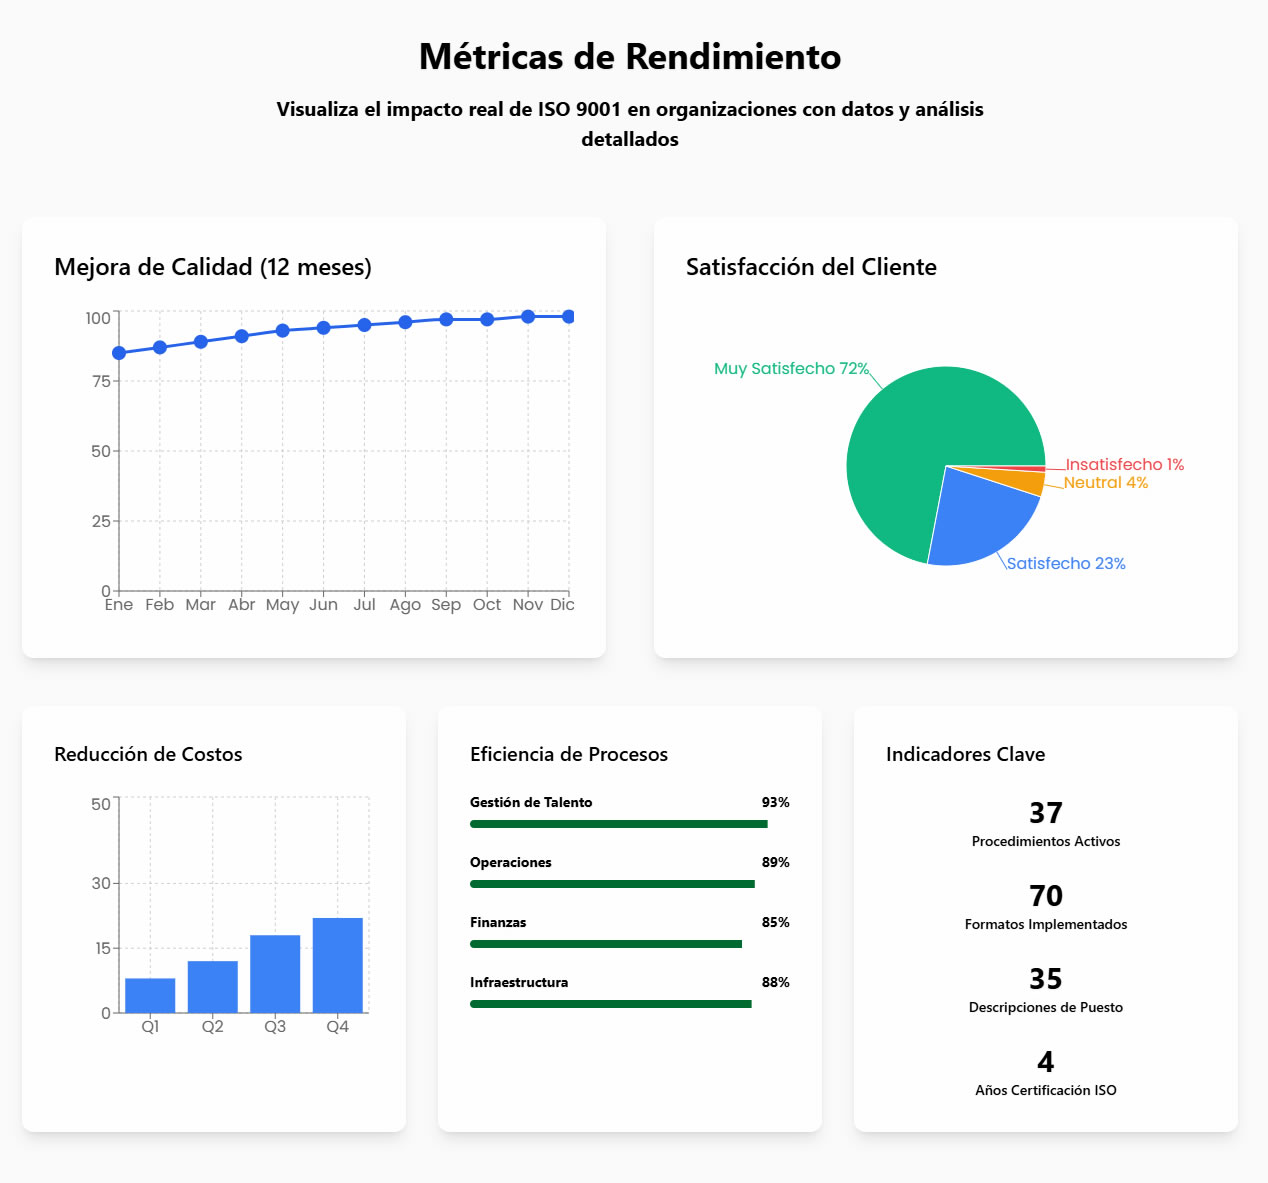Click the Jun data point on line chart
The height and width of the screenshot is (1183, 1268).
[x=323, y=328]
